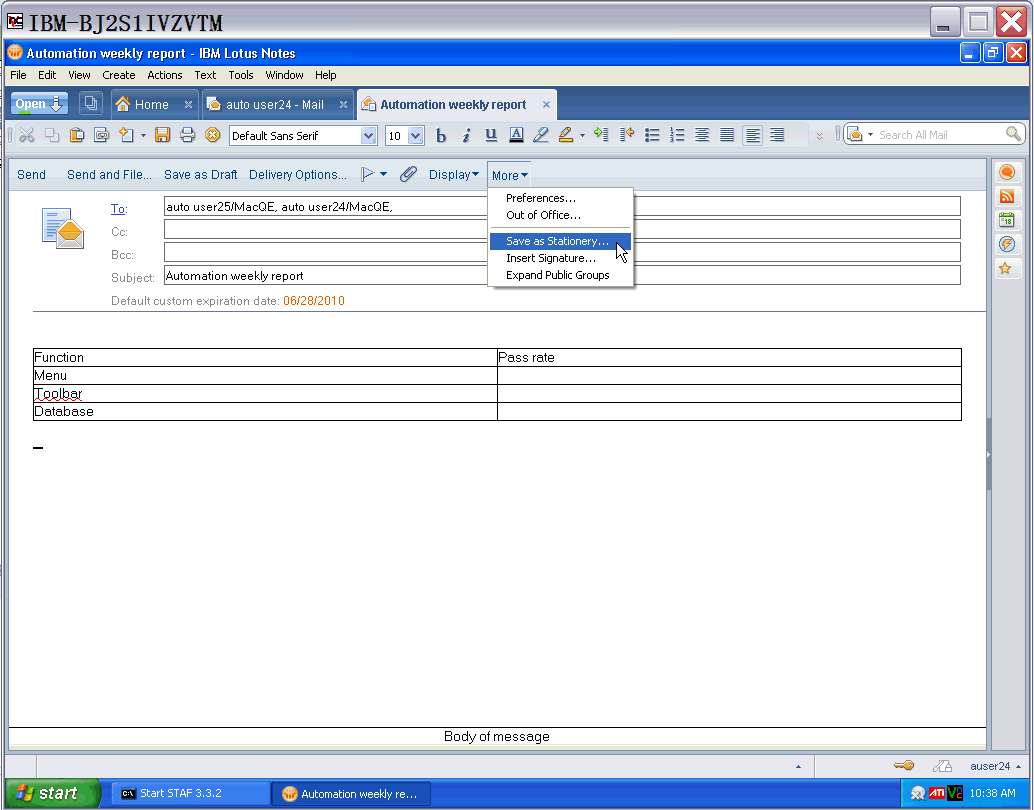Click the Send button
This screenshot has width=1034, height=810.
(x=31, y=175)
